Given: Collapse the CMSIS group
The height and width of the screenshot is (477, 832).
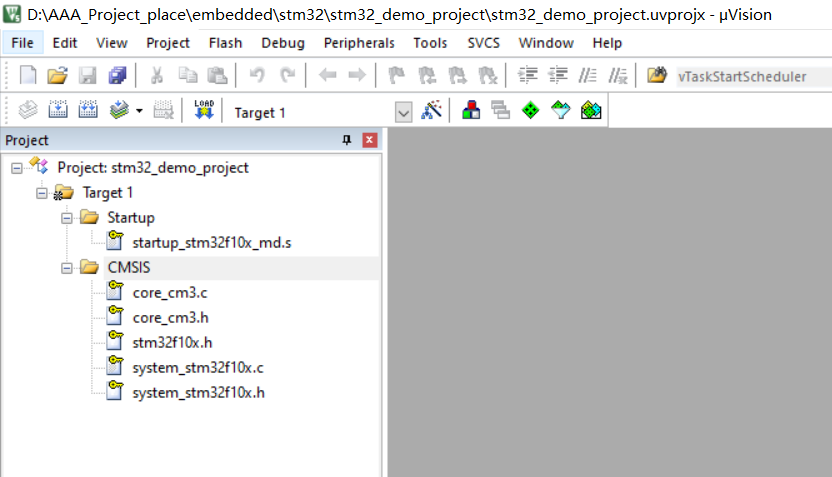Looking at the screenshot, I should click(66, 268).
